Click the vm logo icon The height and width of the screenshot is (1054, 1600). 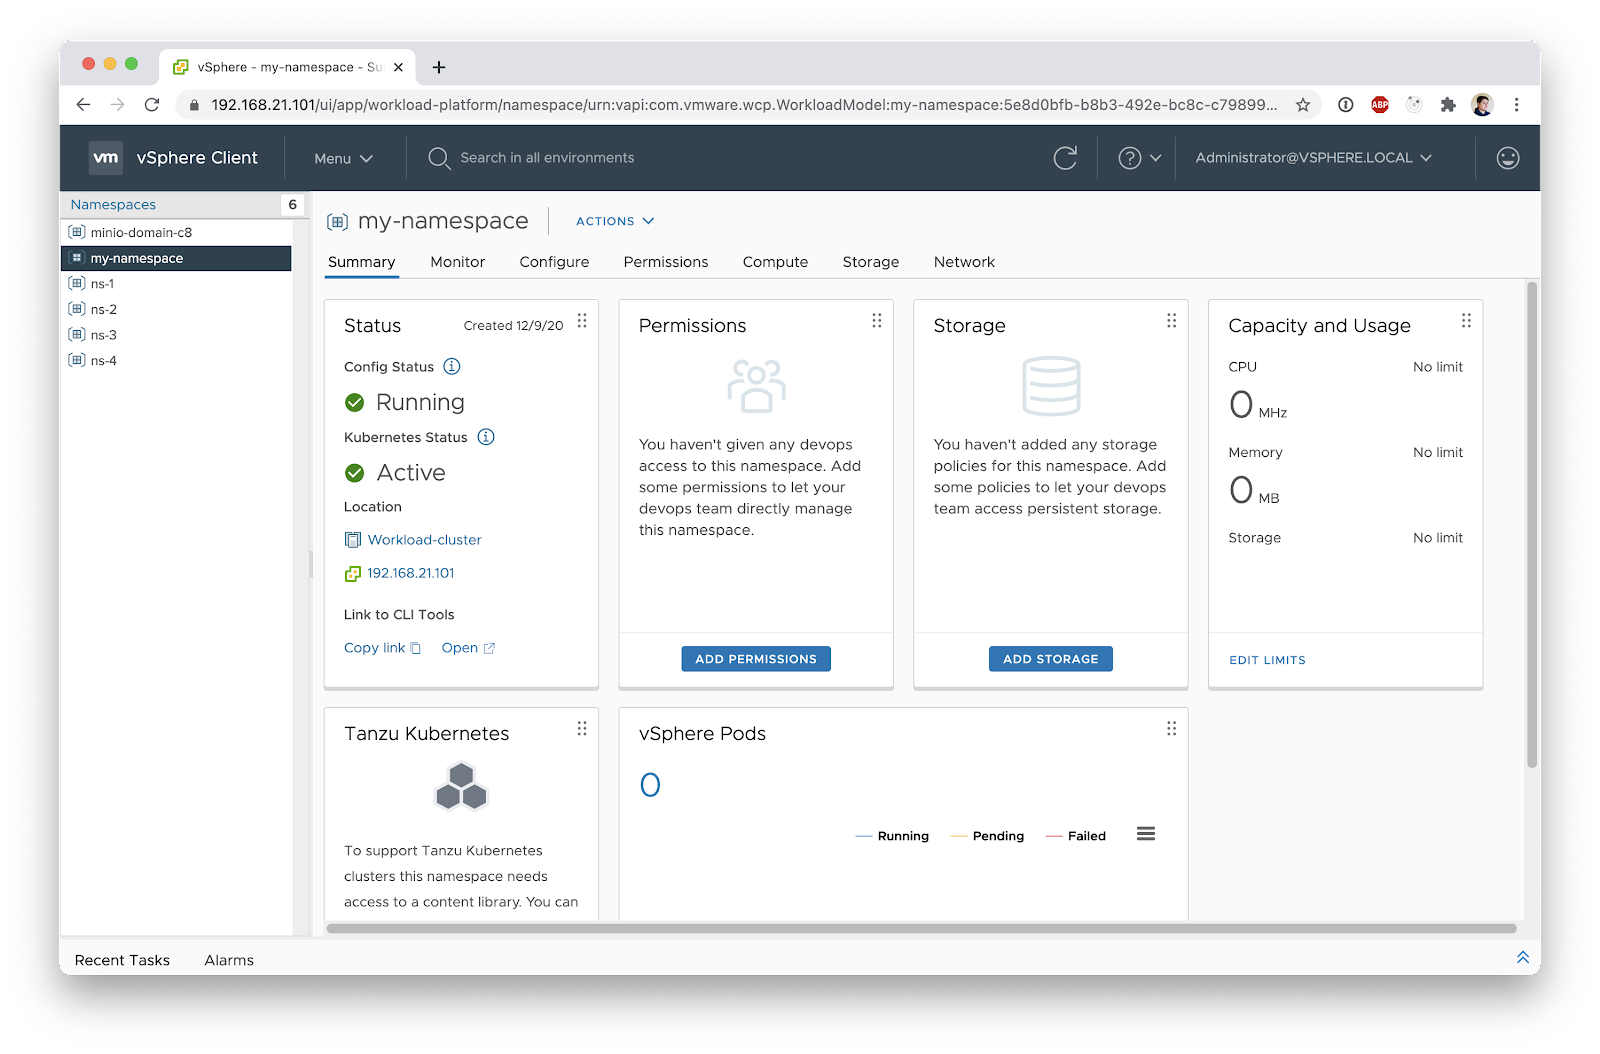[106, 158]
